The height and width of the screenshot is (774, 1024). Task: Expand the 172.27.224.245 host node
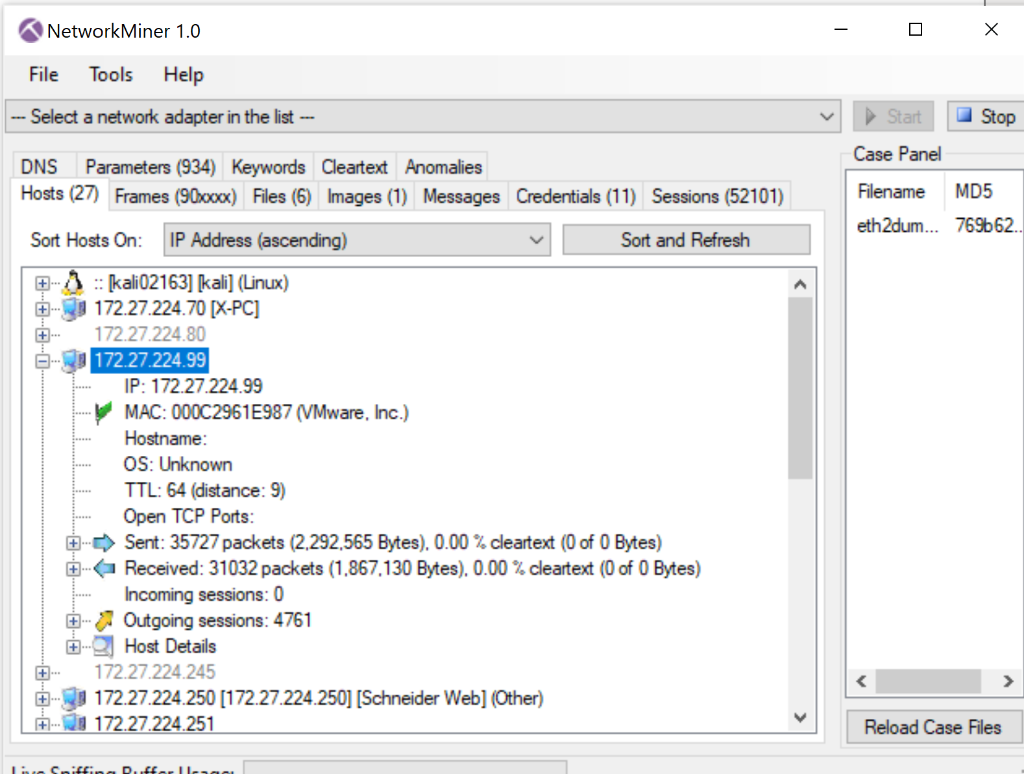[42, 673]
